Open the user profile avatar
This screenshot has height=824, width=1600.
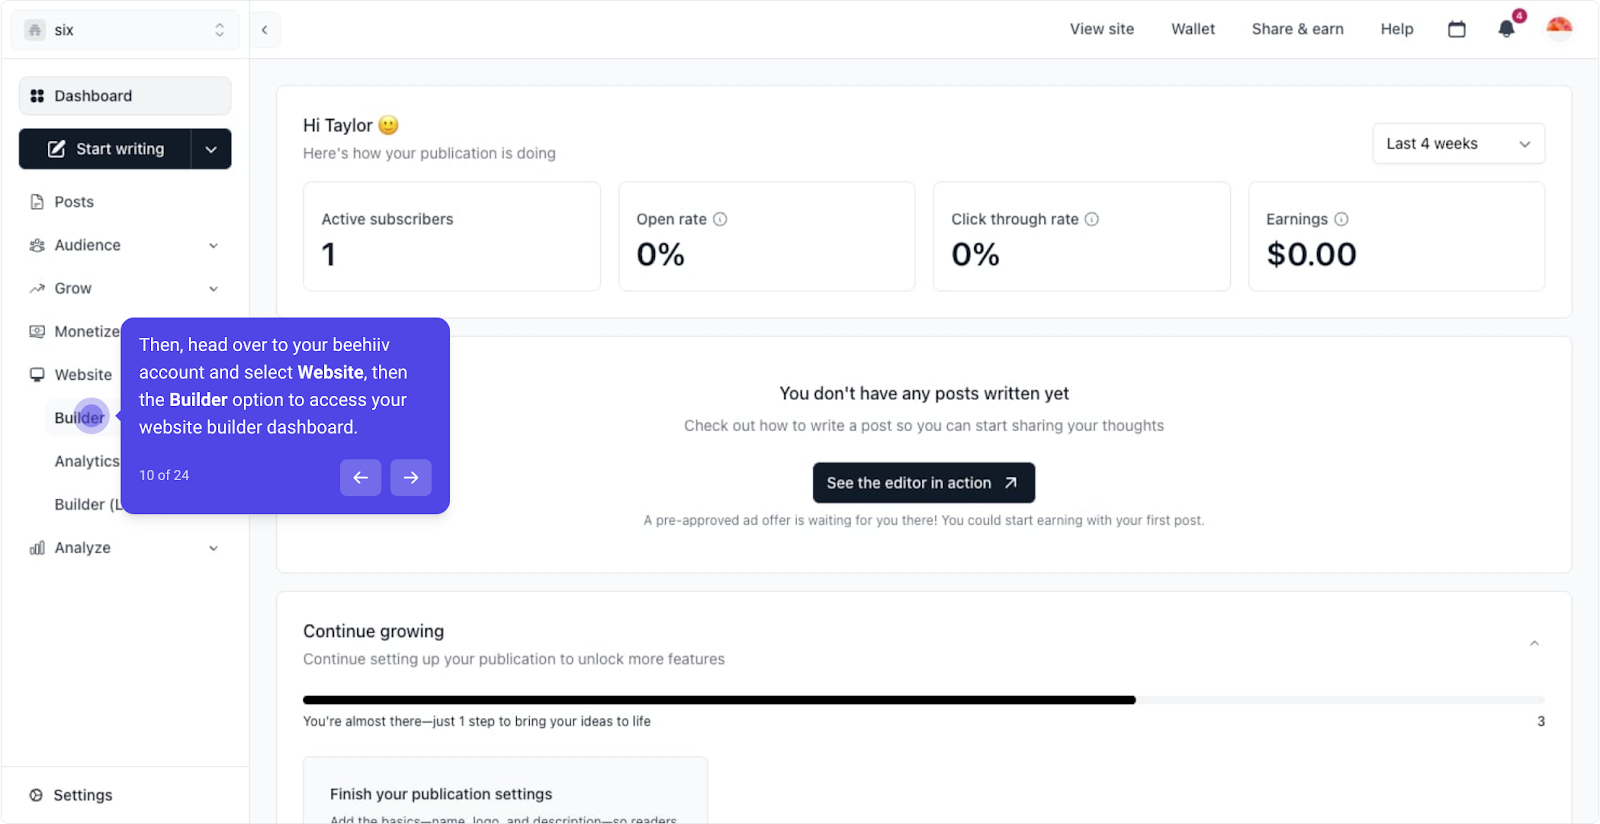pos(1559,28)
